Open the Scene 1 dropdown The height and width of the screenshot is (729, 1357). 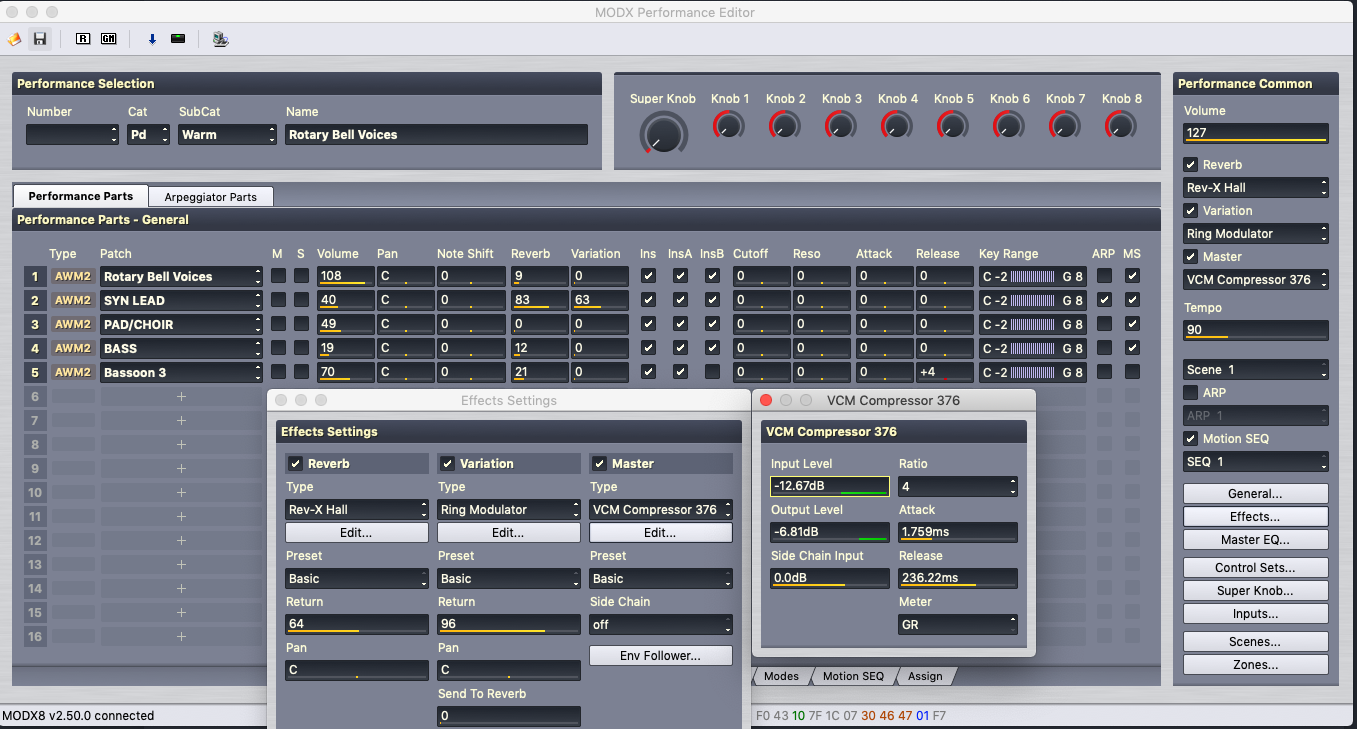1256,370
